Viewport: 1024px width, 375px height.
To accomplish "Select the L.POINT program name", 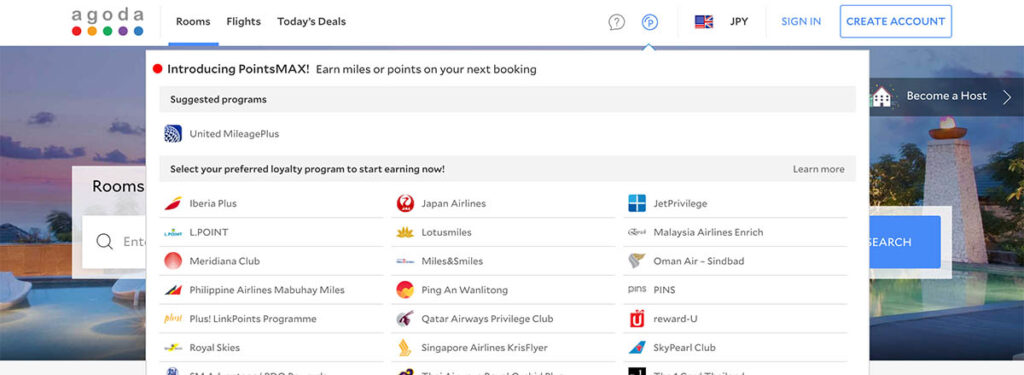I will point(208,233).
